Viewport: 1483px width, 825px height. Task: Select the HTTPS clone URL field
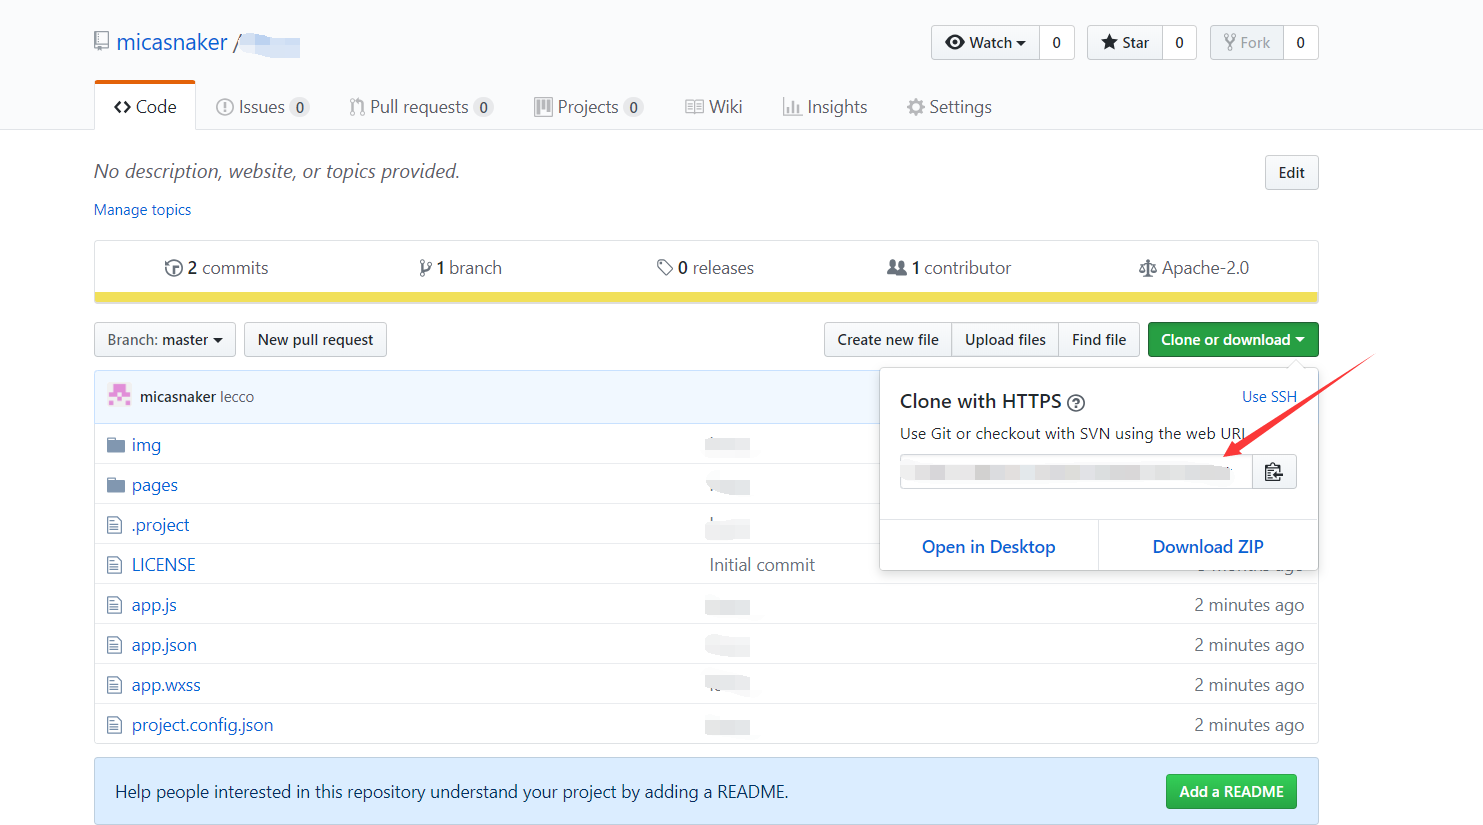click(1076, 472)
